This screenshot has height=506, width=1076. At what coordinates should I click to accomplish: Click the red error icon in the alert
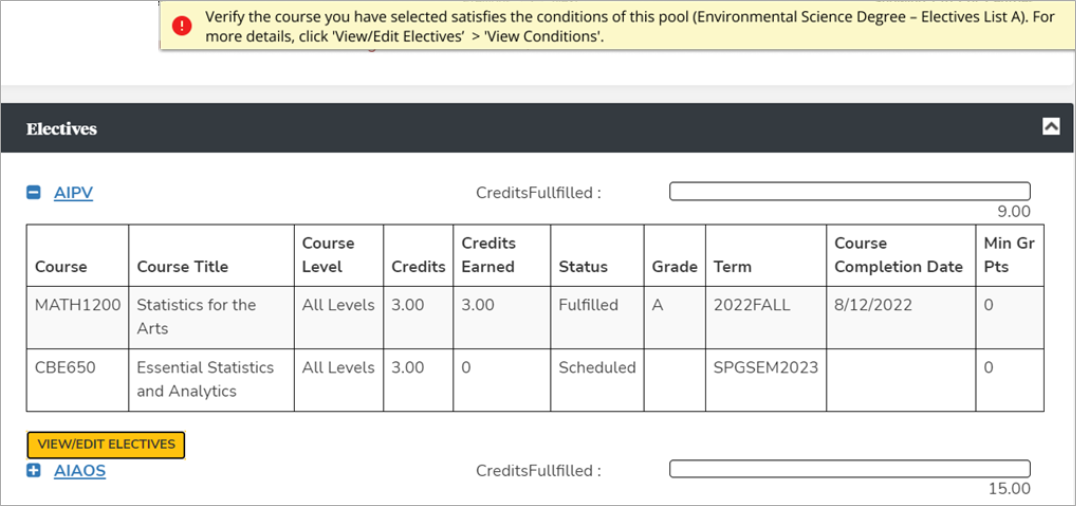point(181,27)
